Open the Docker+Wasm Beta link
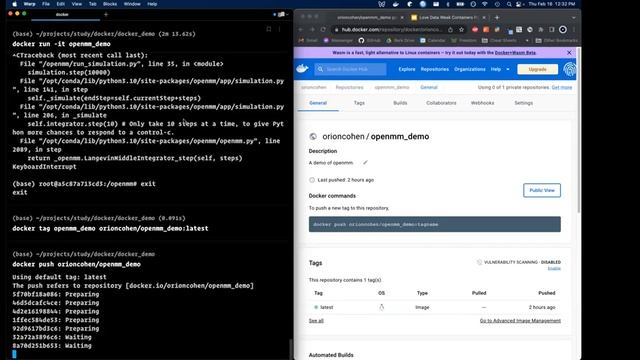 tap(515, 53)
